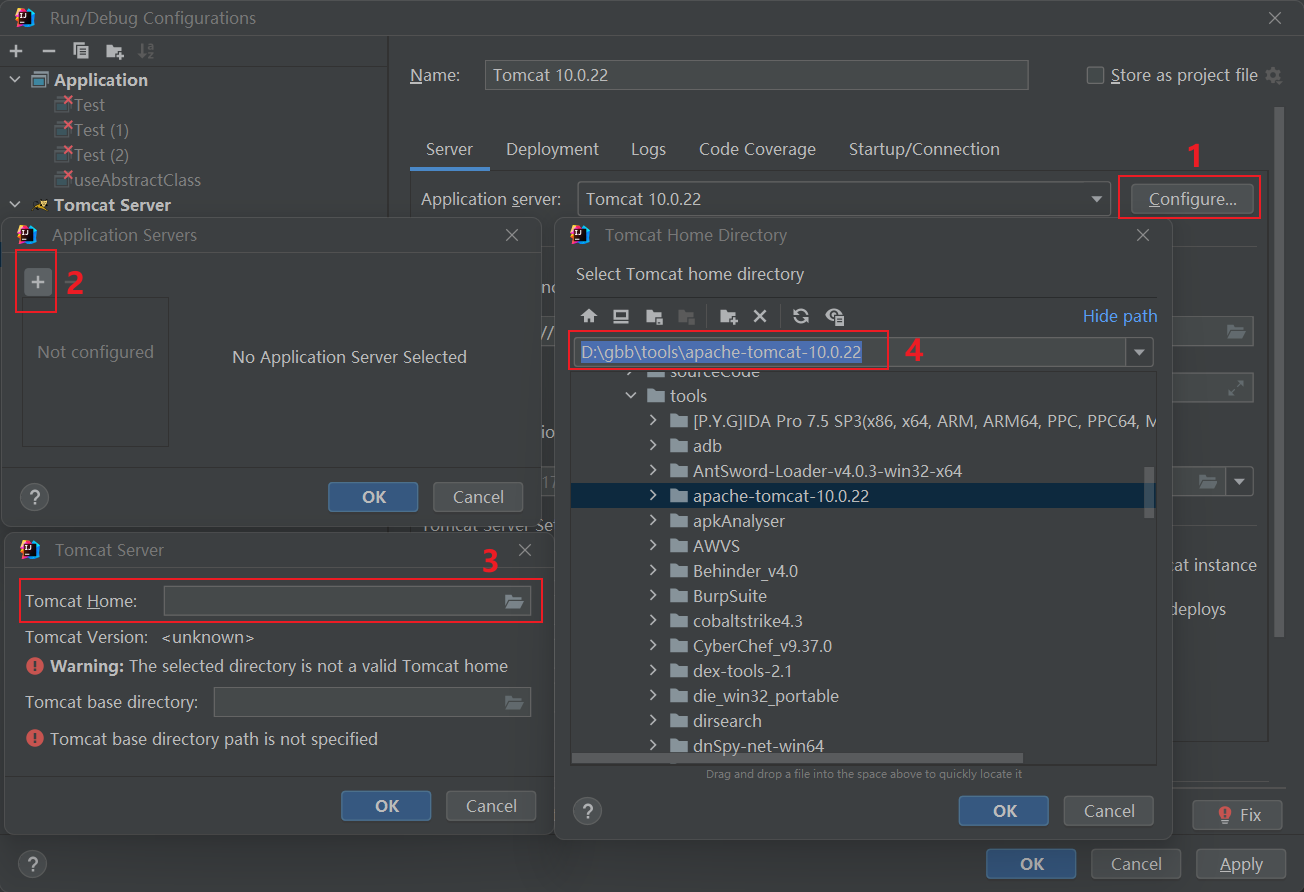This screenshot has width=1304, height=892.
Task: Cancel the Tomcat Server dialog
Action: 491,806
